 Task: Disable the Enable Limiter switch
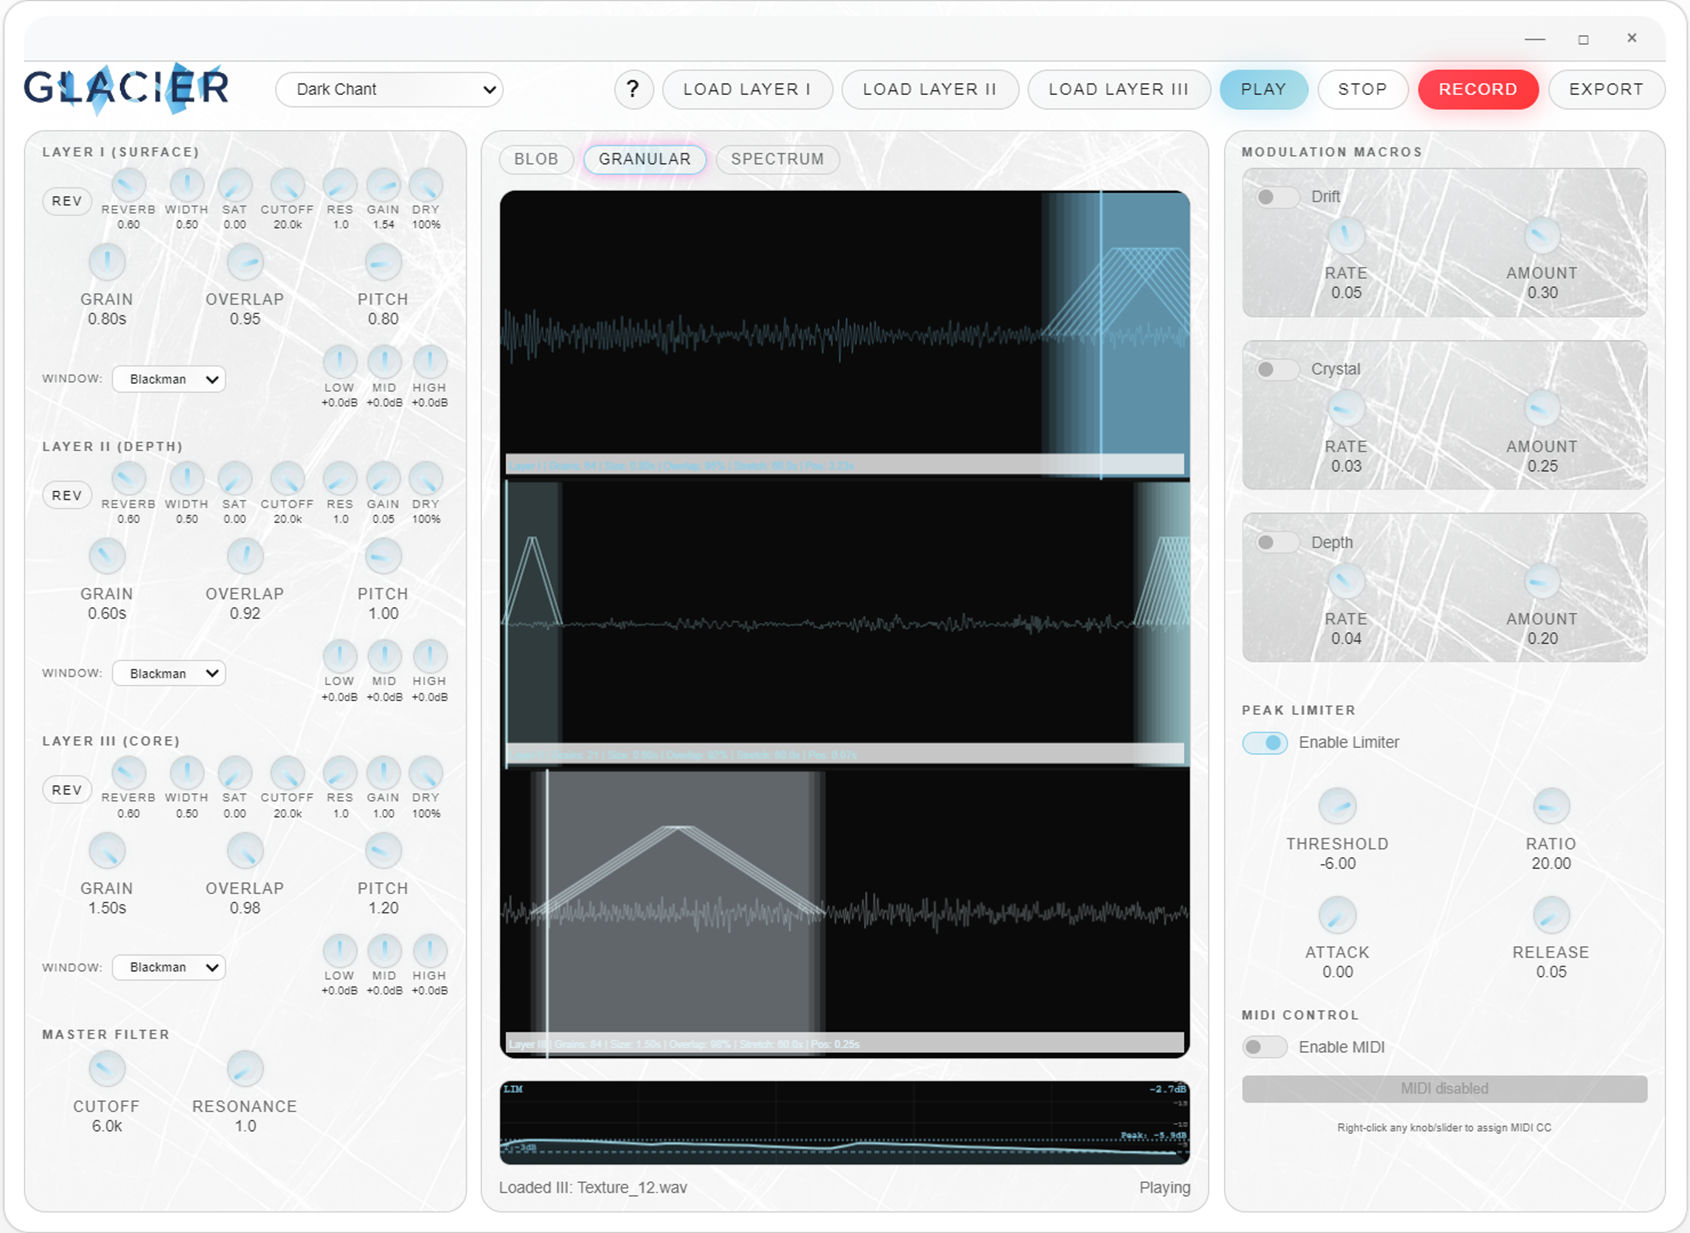tap(1265, 743)
